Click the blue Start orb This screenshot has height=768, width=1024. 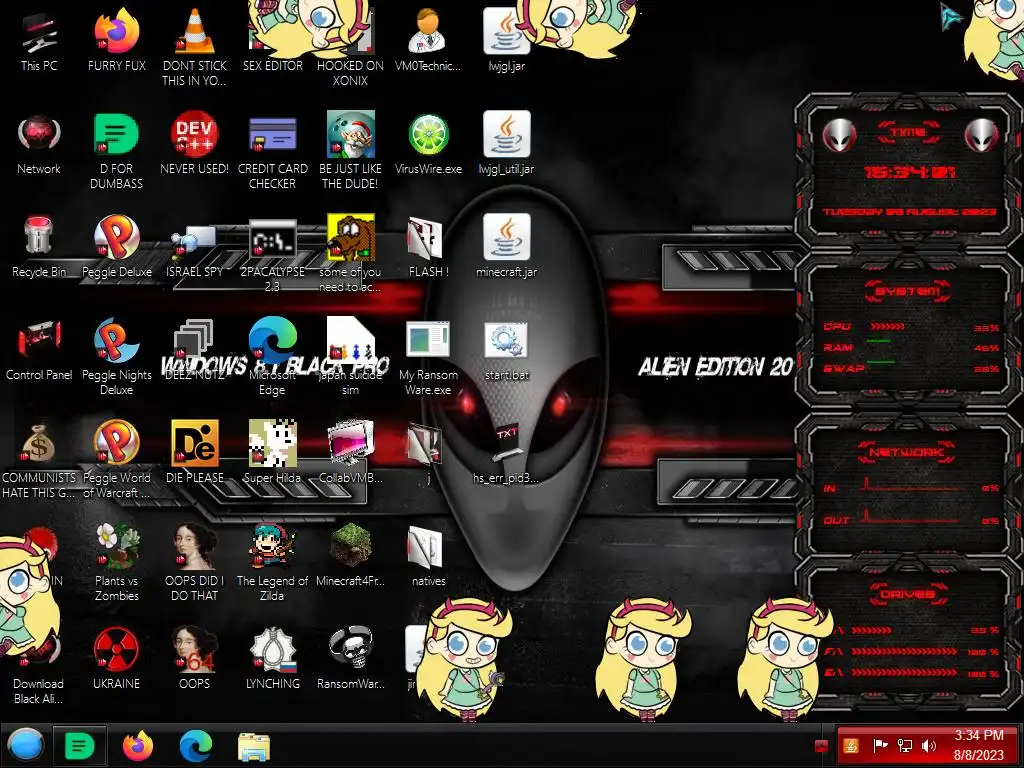(26, 745)
